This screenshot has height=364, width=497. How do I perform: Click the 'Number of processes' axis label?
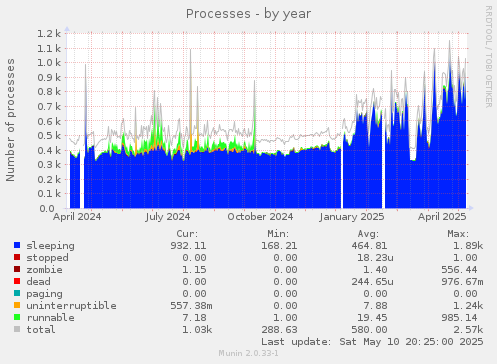[x=10, y=120]
